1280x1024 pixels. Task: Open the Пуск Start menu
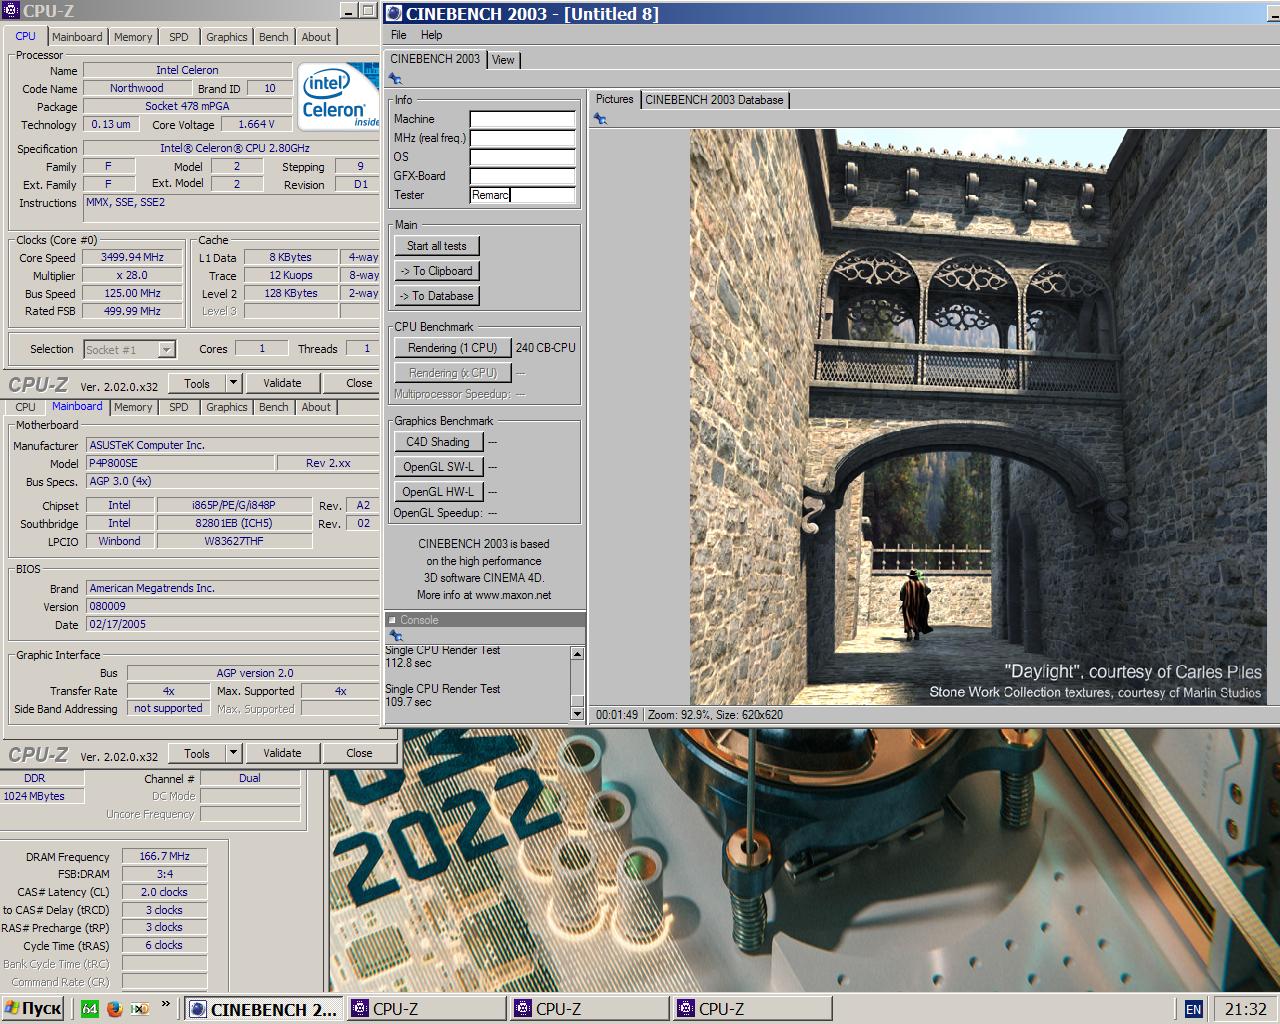tap(33, 1009)
